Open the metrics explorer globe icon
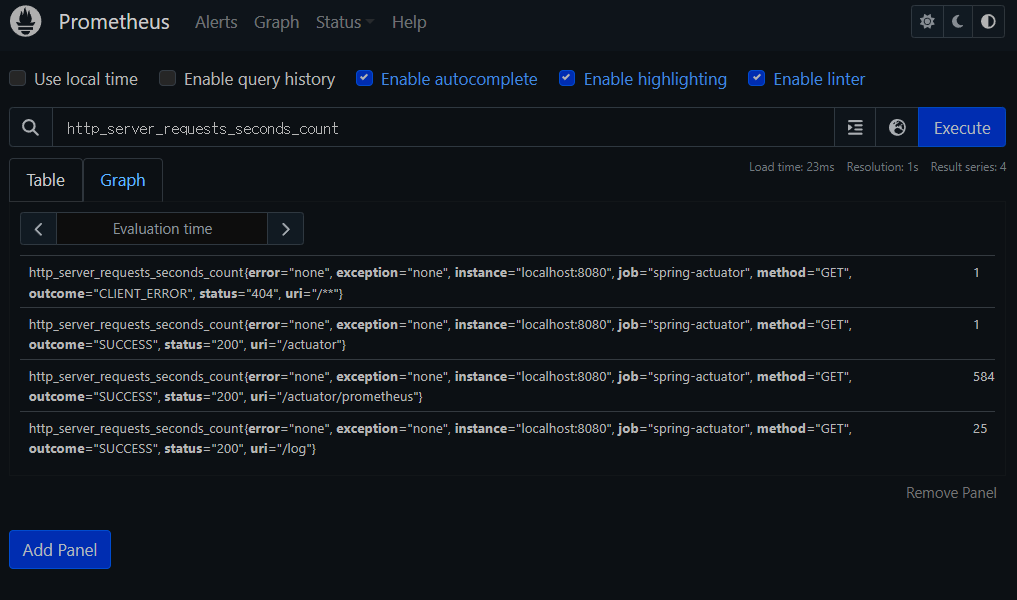Viewport: 1017px width, 600px height. coord(897,128)
